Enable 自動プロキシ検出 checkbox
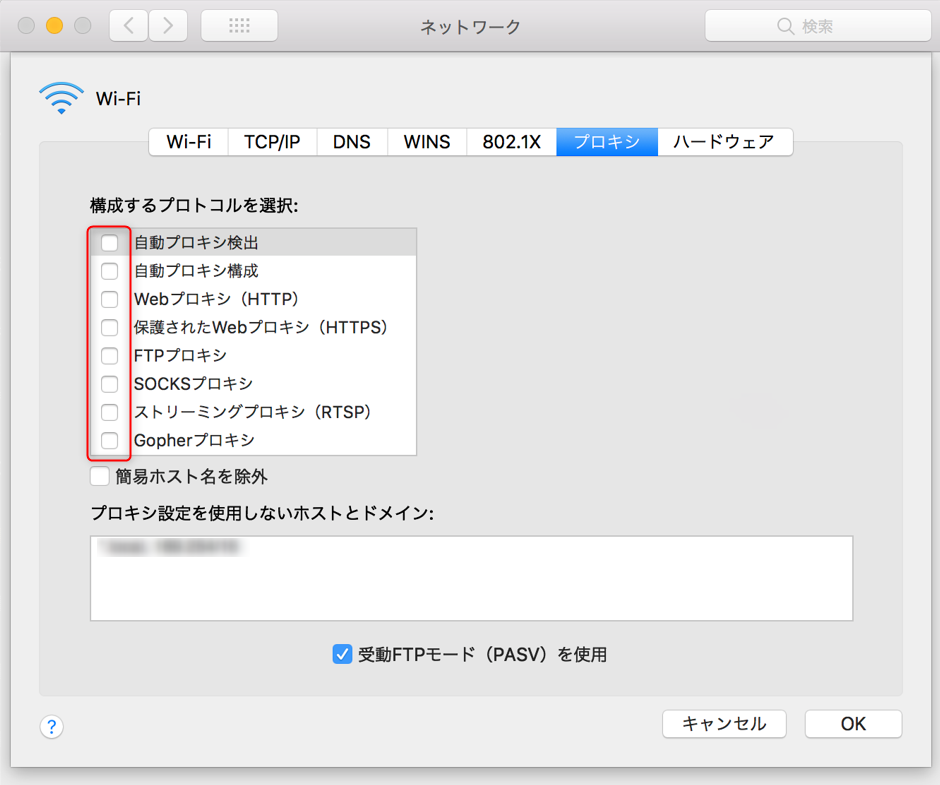Image resolution: width=940 pixels, height=785 pixels. (110, 243)
